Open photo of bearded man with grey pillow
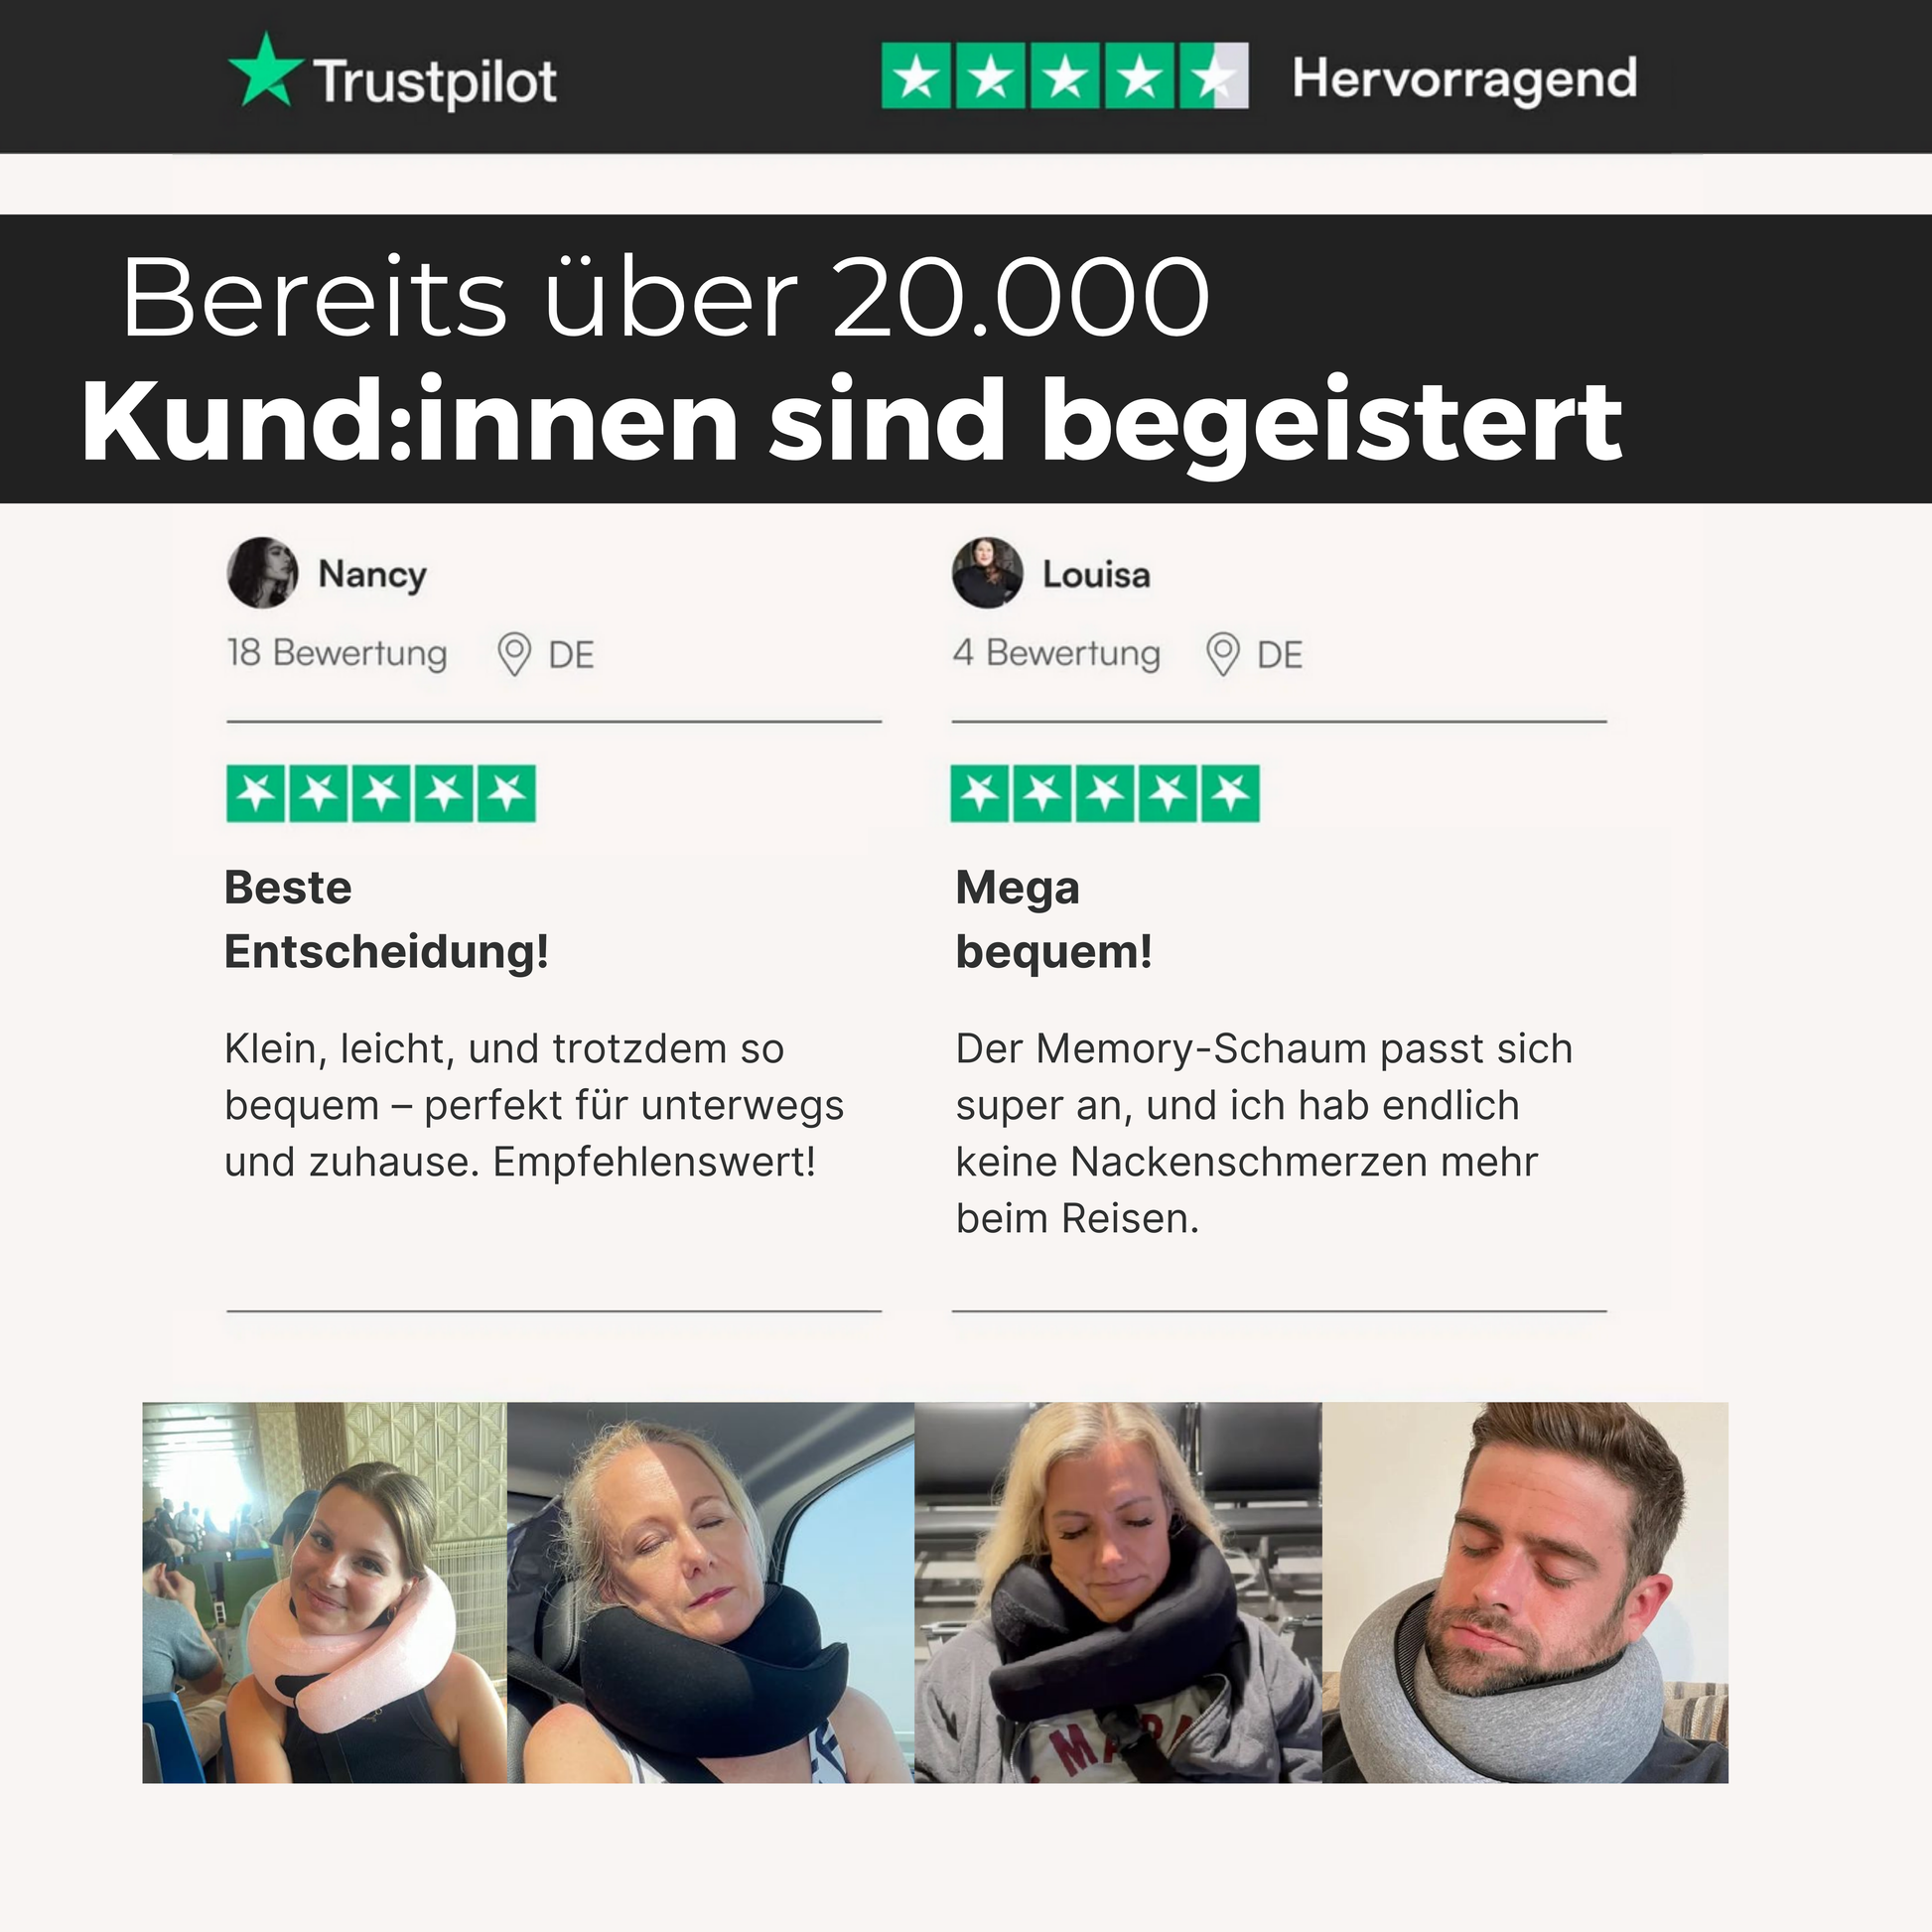Viewport: 1932px width, 1932px height. [x=1525, y=1592]
